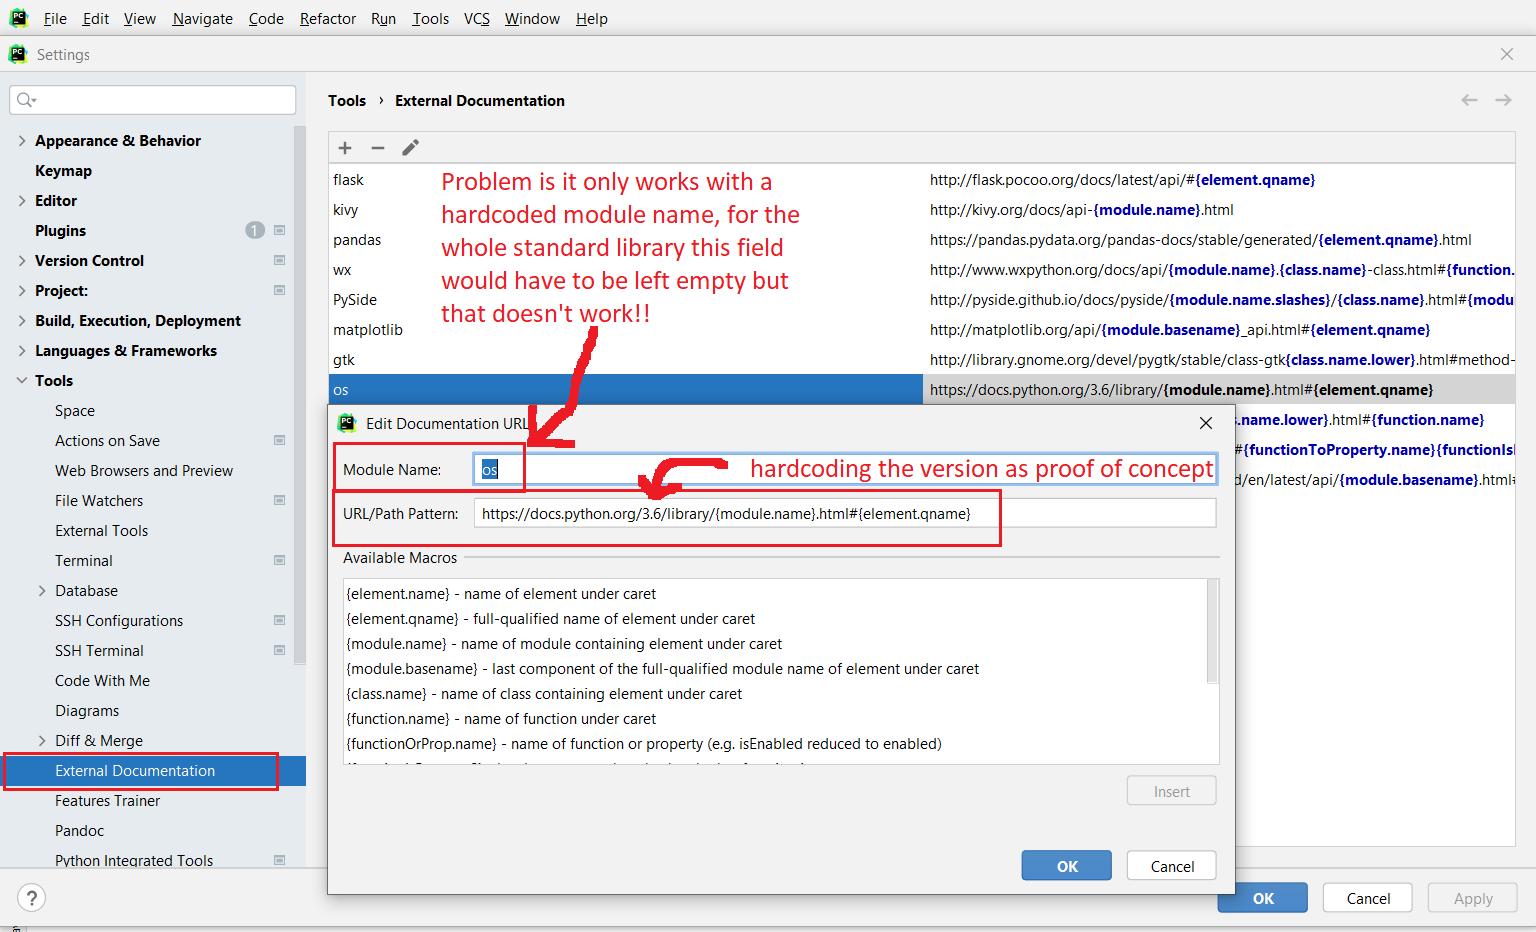
Task: Close the Edit Documentation URL dialog
Action: point(1206,423)
